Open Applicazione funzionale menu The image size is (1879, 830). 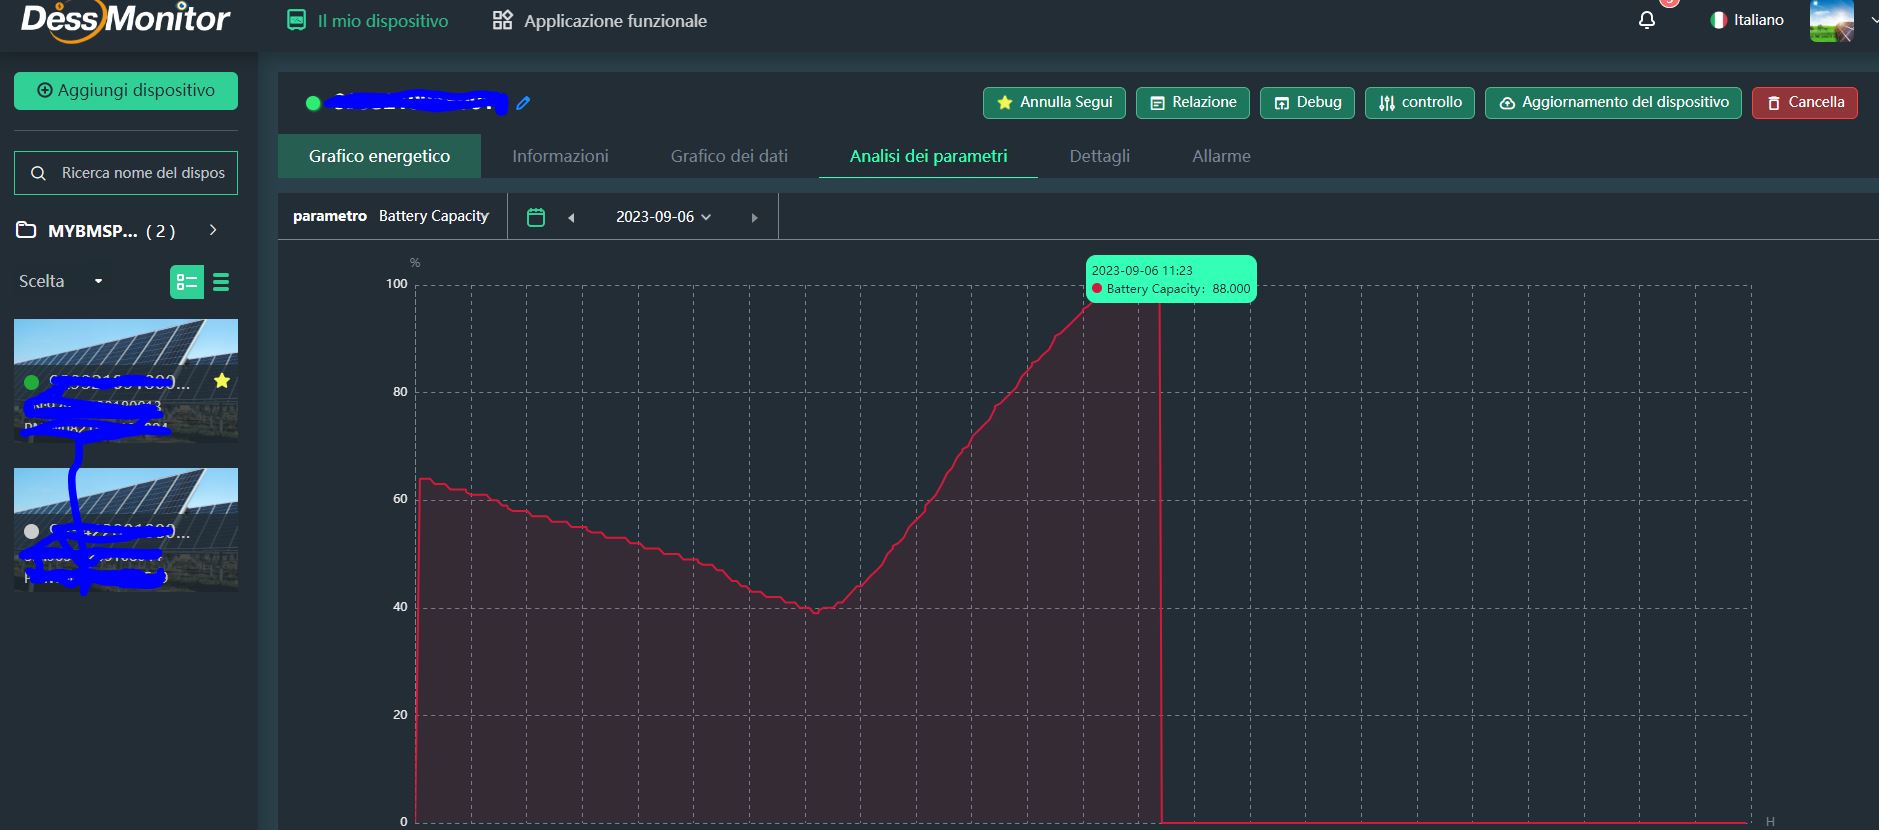pos(600,21)
